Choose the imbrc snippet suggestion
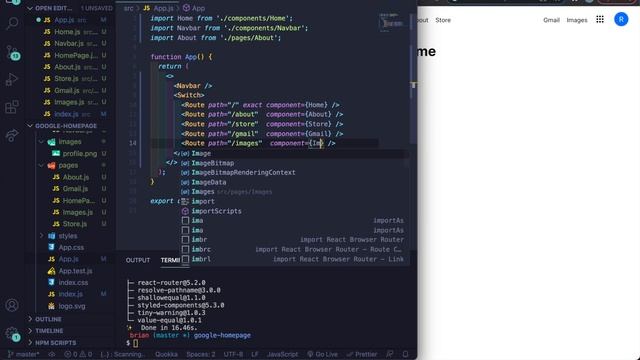Viewport: 640px width, 360px height. [x=294, y=249]
